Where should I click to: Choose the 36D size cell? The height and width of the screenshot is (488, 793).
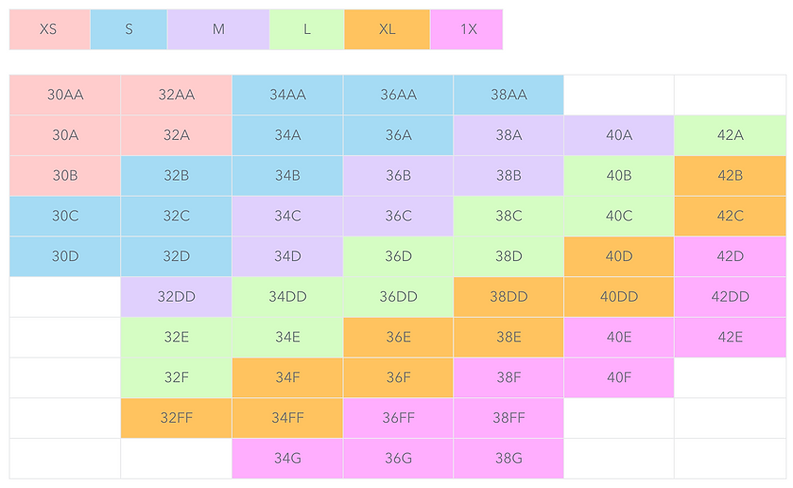(398, 257)
